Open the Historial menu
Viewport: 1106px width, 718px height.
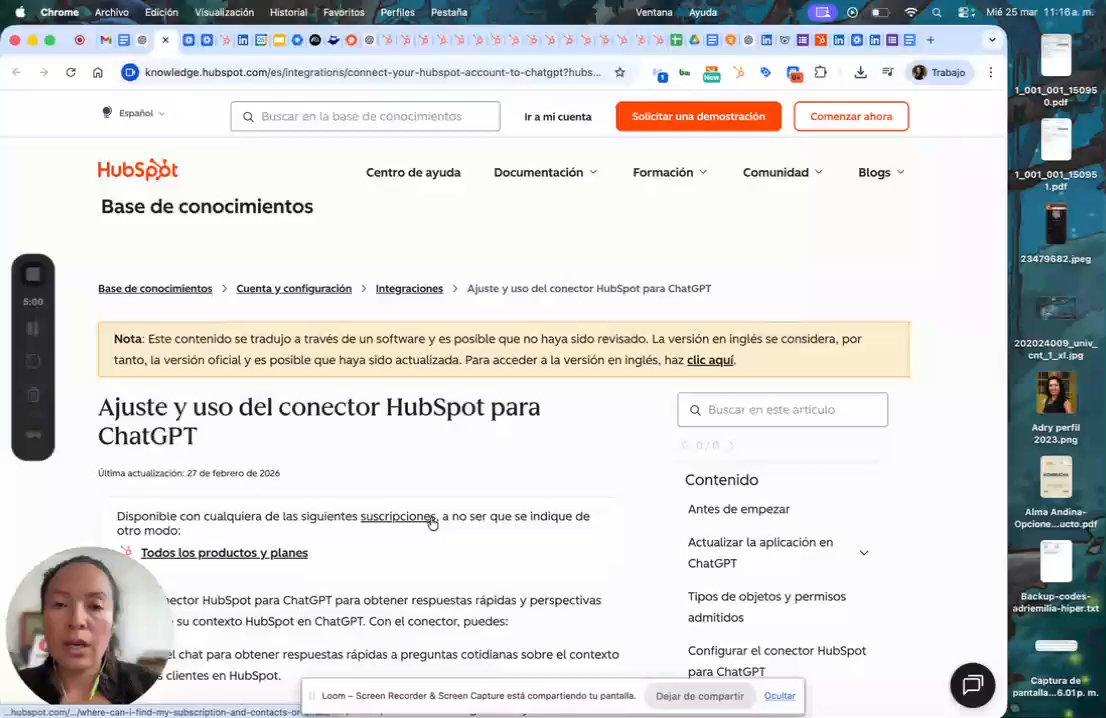point(288,12)
